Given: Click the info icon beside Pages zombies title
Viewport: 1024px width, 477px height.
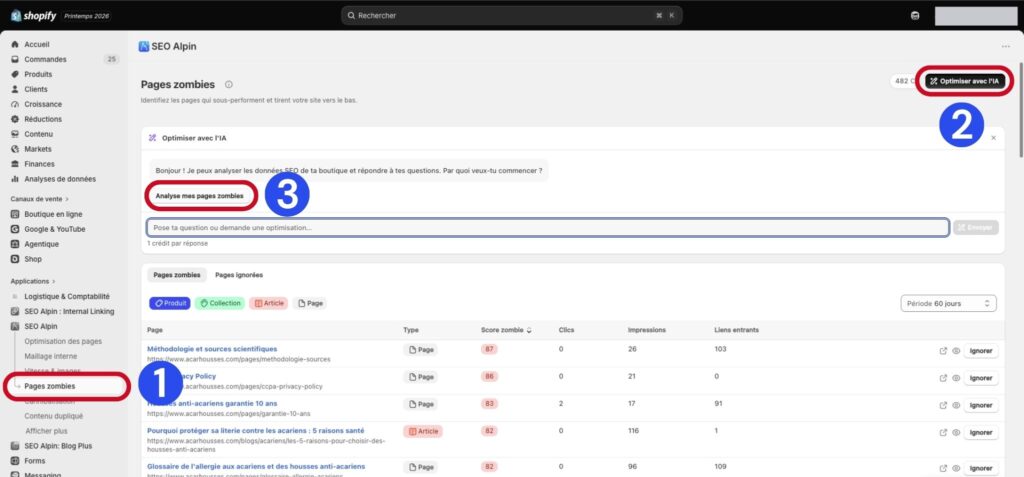Looking at the screenshot, I should click(229, 85).
